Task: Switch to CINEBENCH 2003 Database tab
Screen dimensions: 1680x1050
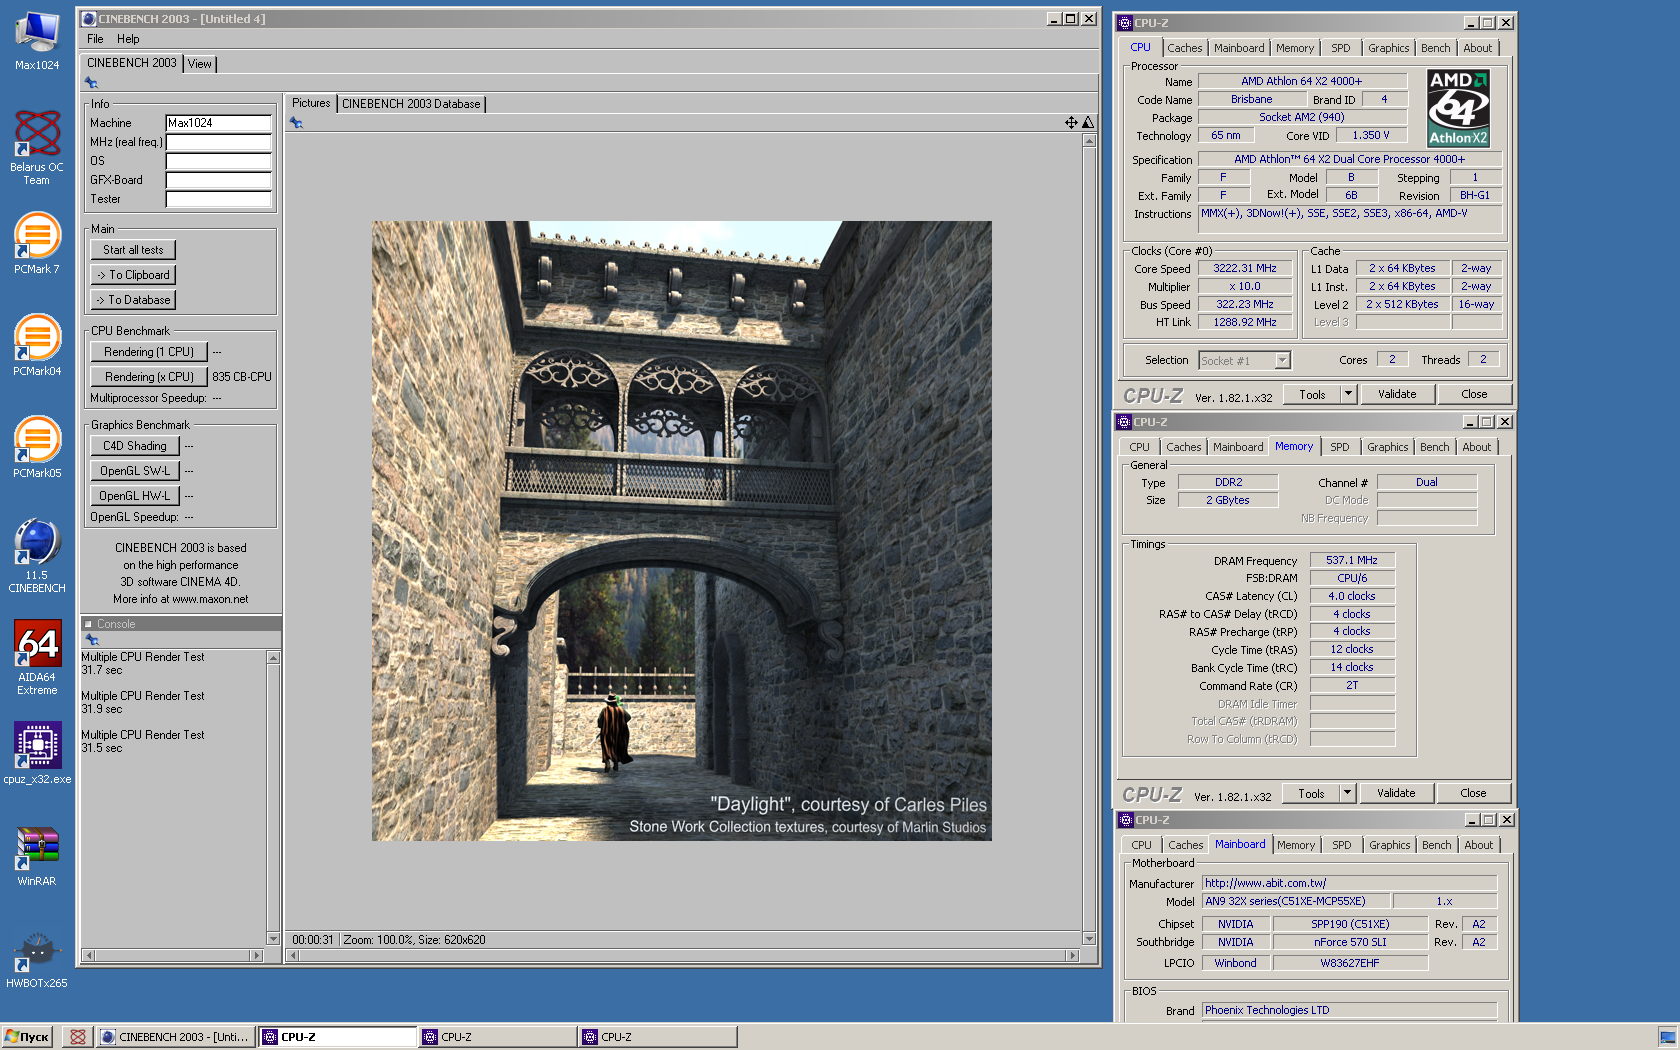Action: [x=411, y=104]
